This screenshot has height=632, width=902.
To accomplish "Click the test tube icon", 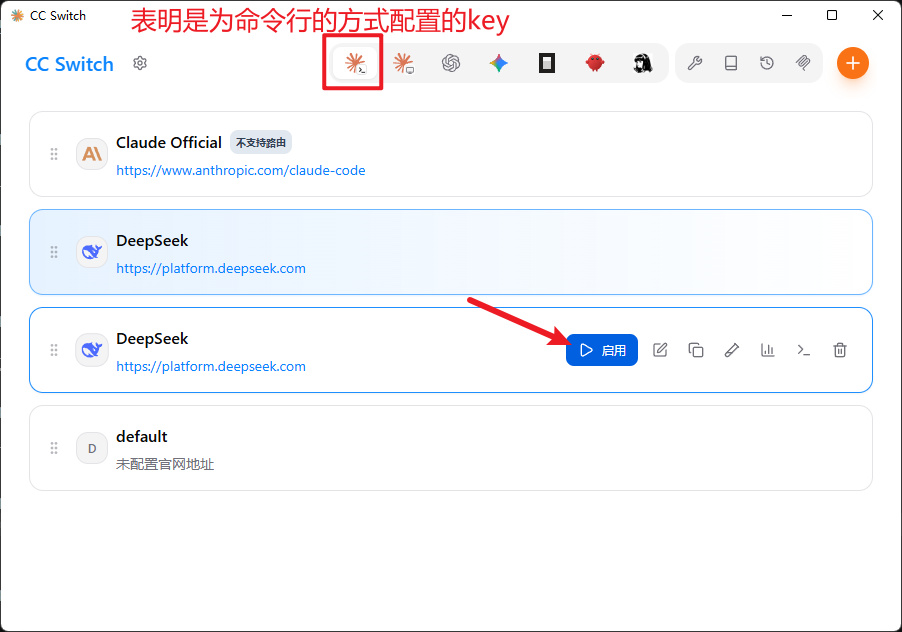I will pos(732,350).
